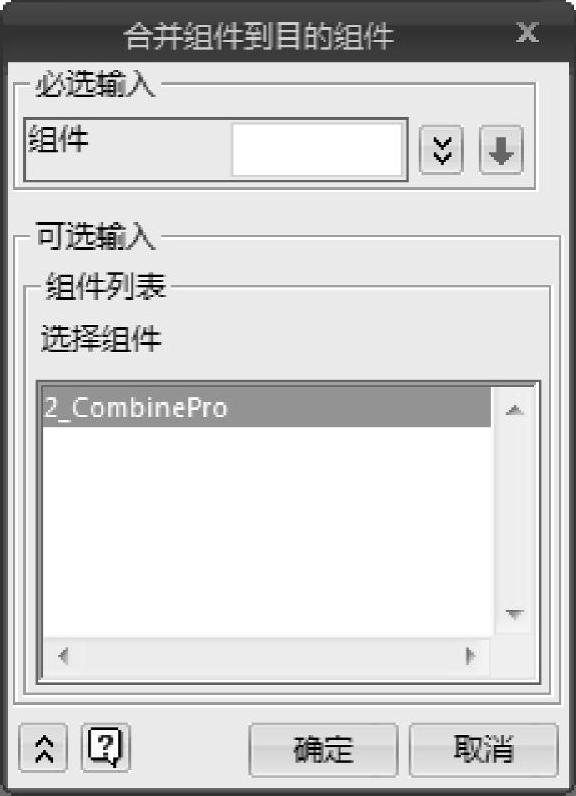Expand options with the double-chevron down button
This screenshot has width=576, height=796.
[441, 150]
